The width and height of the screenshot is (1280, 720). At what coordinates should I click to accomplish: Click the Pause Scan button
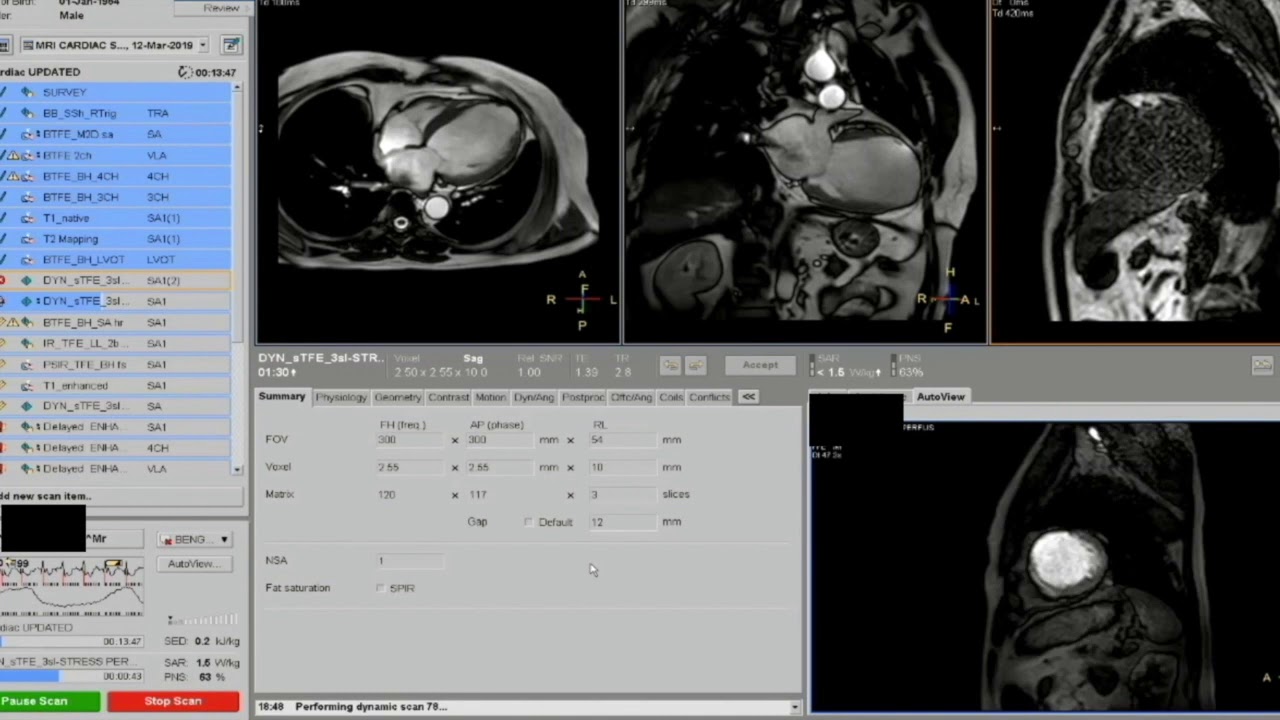click(49, 701)
